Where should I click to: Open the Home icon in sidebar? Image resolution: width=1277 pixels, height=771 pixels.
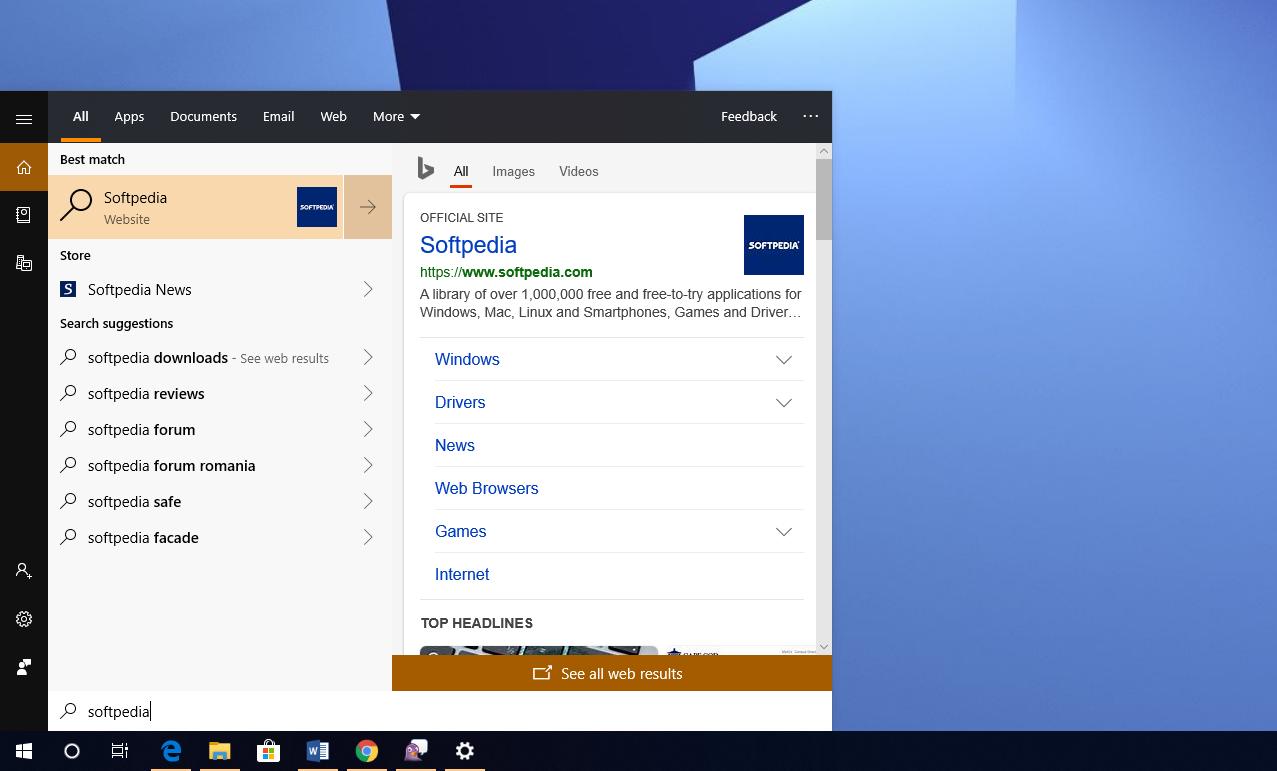point(24,167)
